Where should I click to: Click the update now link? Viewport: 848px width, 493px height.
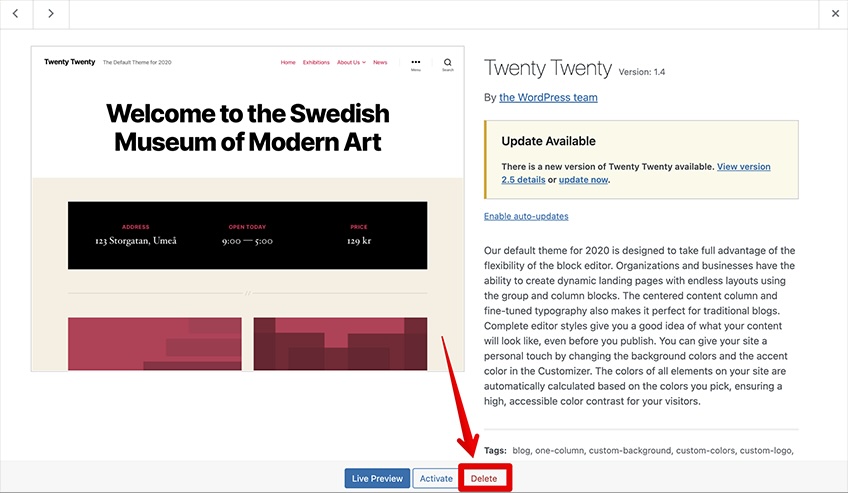point(583,179)
